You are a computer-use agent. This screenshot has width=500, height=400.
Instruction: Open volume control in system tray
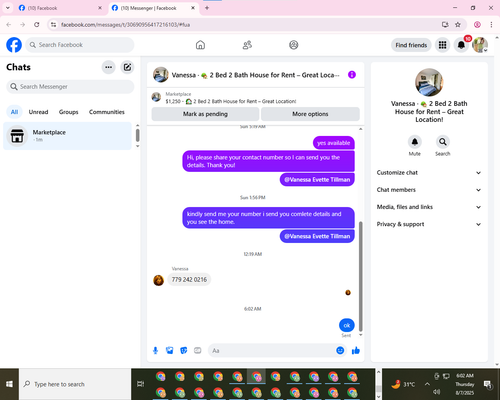[x=437, y=392]
